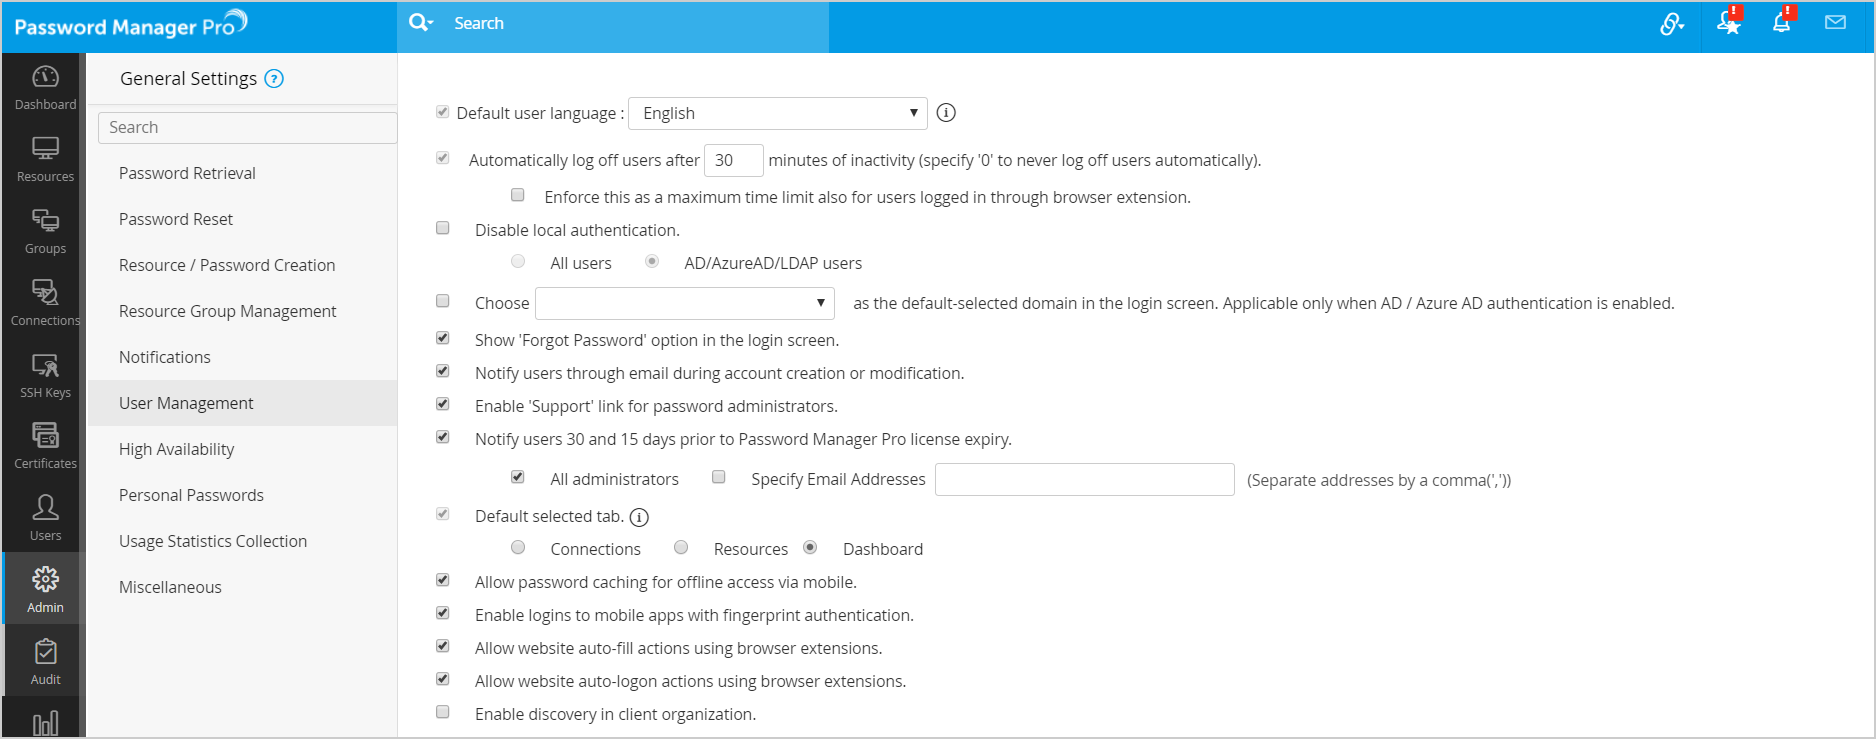The width and height of the screenshot is (1876, 739).
Task: Uncheck Show 'Forgot Password' option checkbox
Action: 443,338
